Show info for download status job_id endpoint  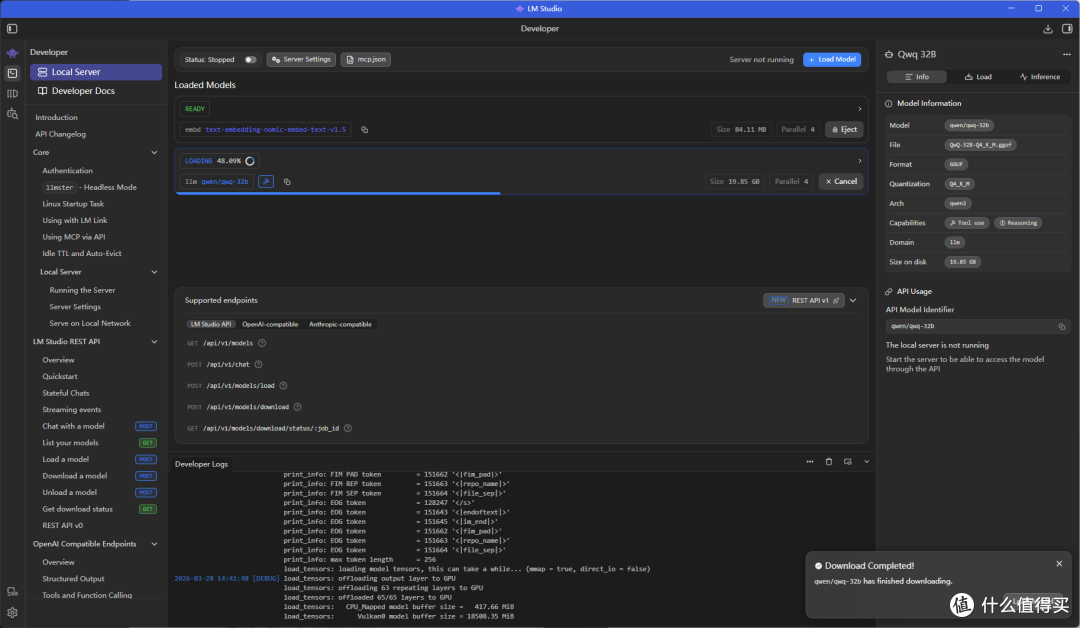pyautogui.click(x=348, y=428)
